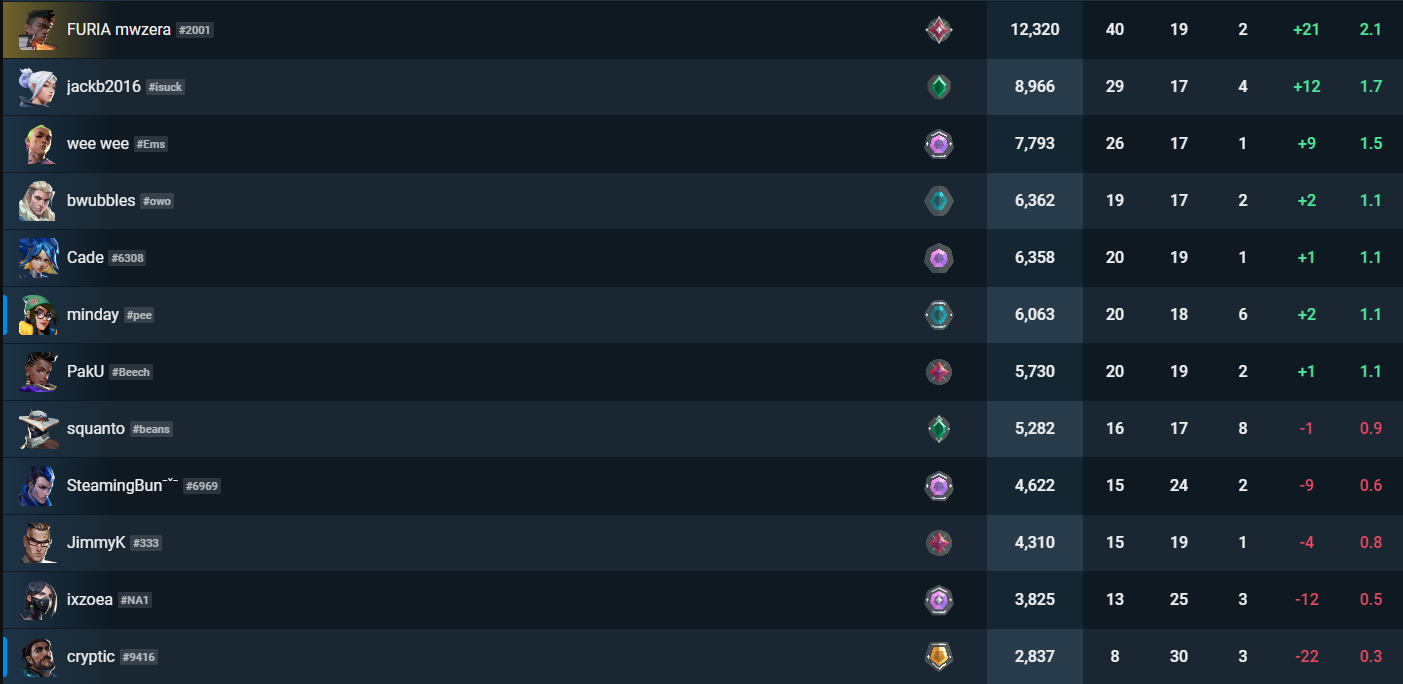
Task: Click the -22 differential for cryptic
Action: tap(1306, 657)
